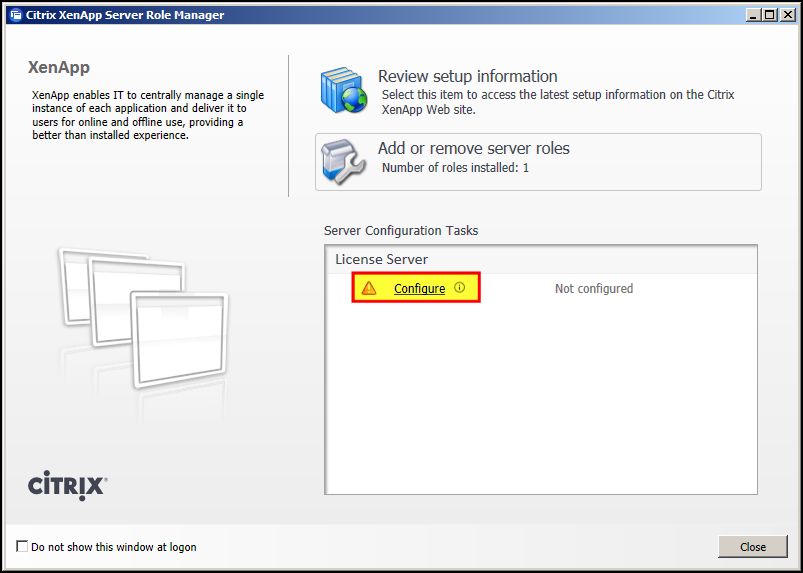Click the 'Not configured' status text

click(x=594, y=288)
